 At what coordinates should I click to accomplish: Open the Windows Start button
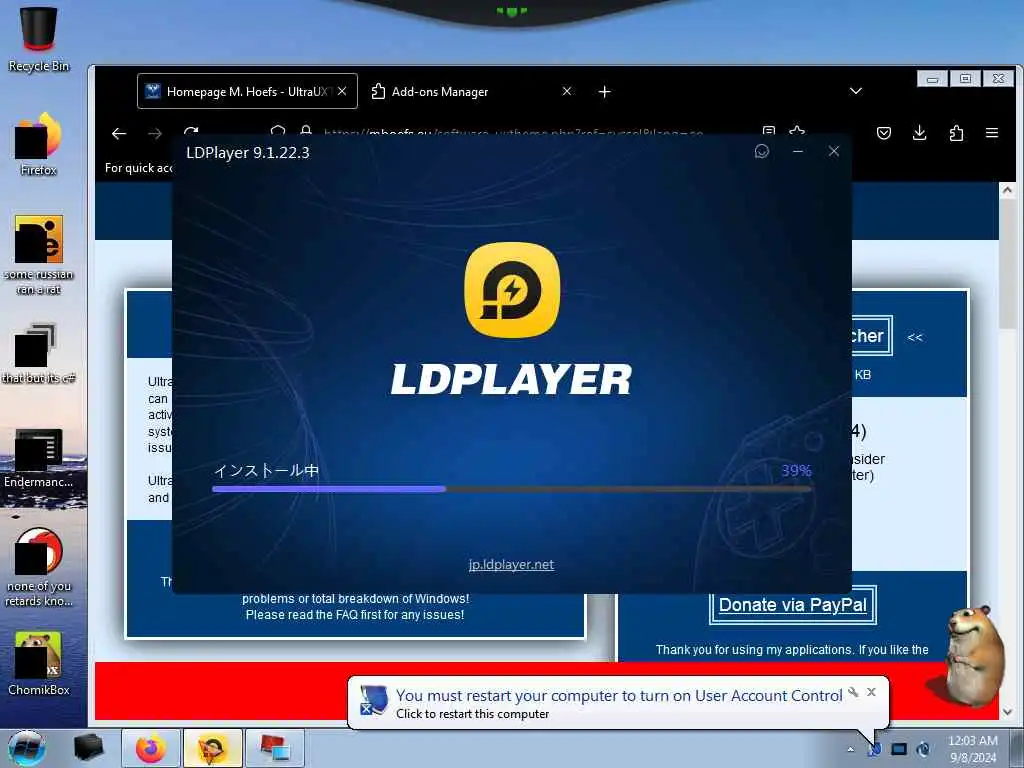27,748
